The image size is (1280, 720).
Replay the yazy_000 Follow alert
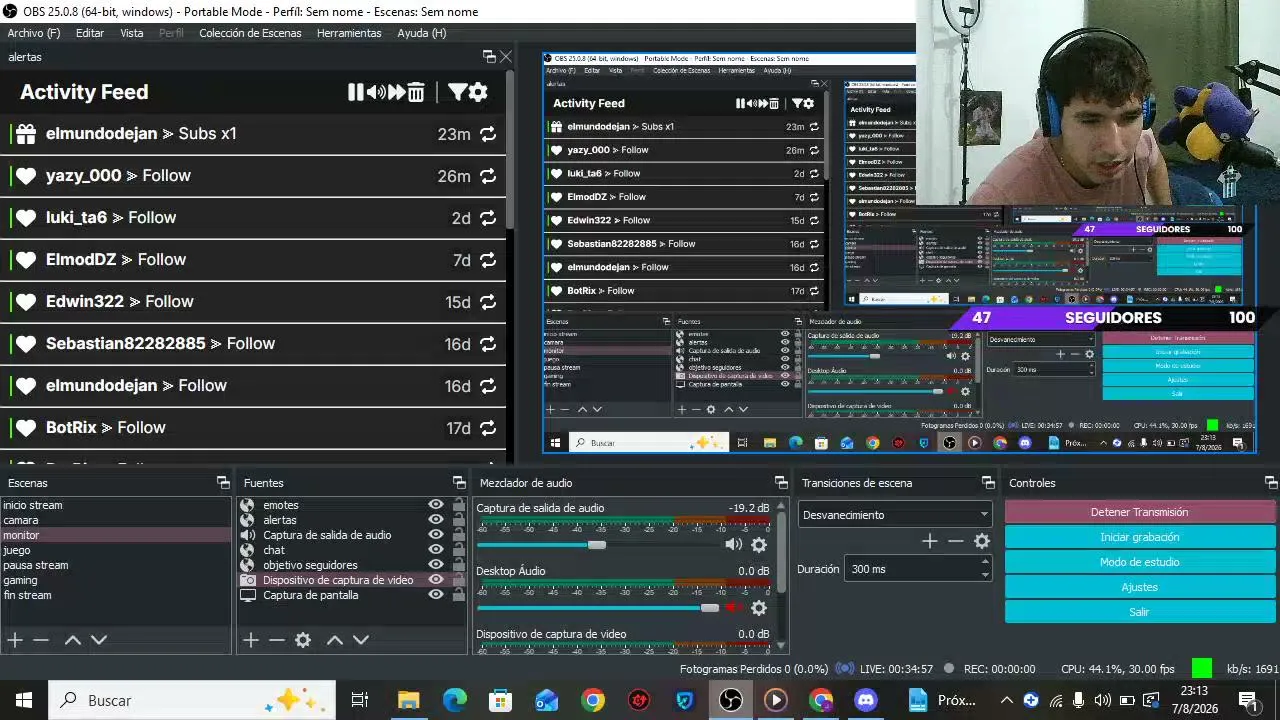point(488,176)
